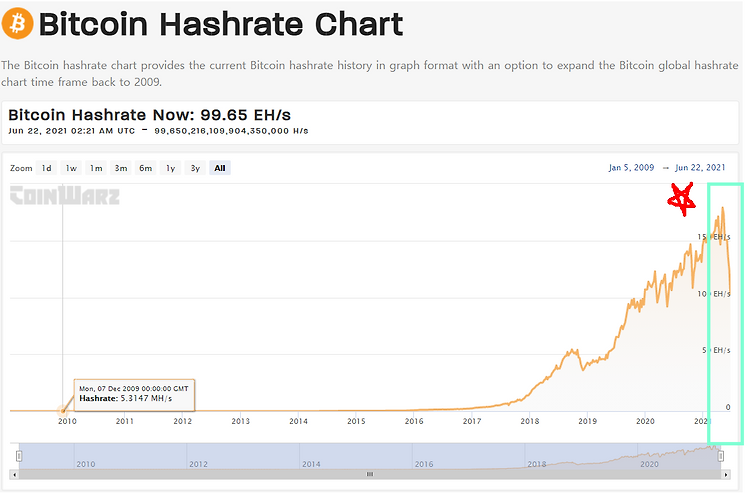Click the 2010 label in navigator strip
The width and height of the screenshot is (750, 493).
[x=86, y=464]
